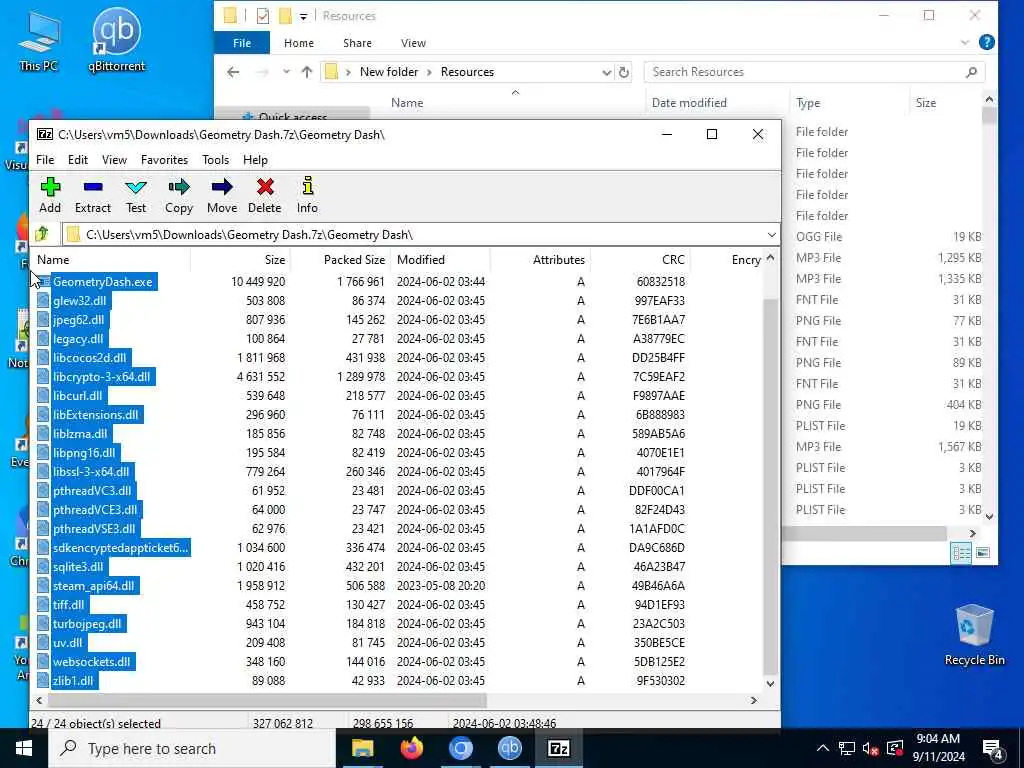The width and height of the screenshot is (1024, 768).
Task: Open the Help menu in 7-Zip
Action: point(255,160)
